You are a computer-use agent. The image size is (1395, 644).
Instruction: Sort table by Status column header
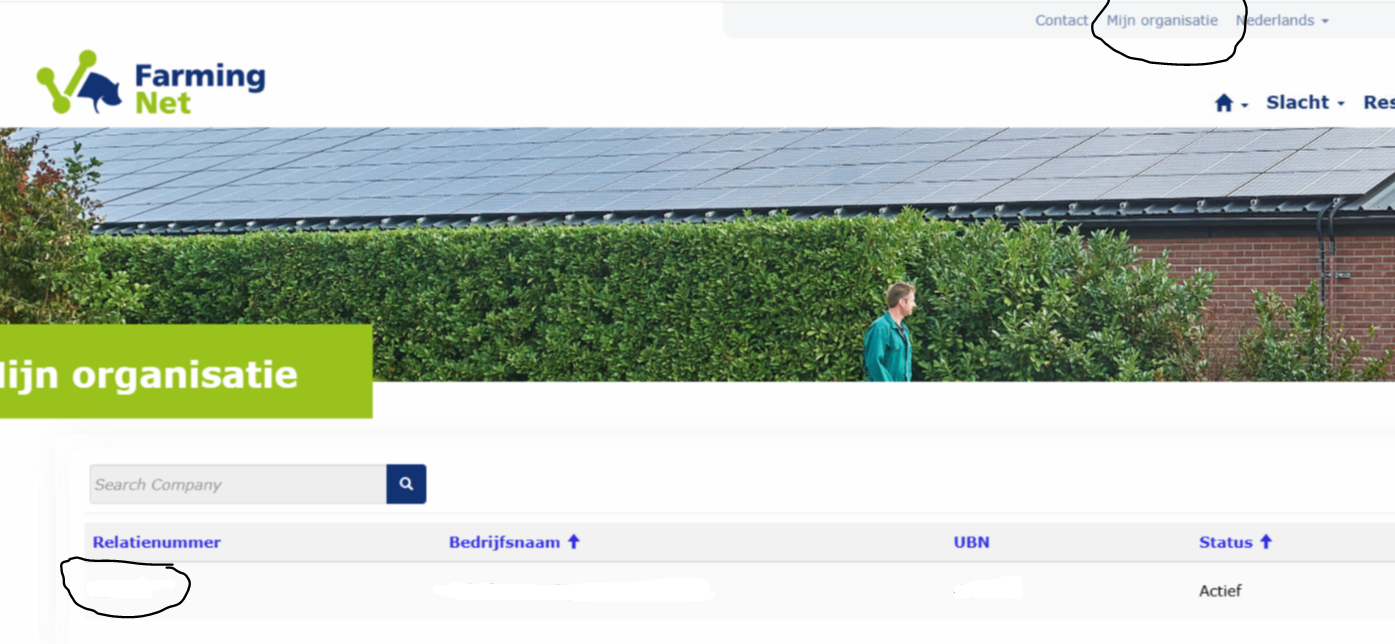click(1226, 542)
